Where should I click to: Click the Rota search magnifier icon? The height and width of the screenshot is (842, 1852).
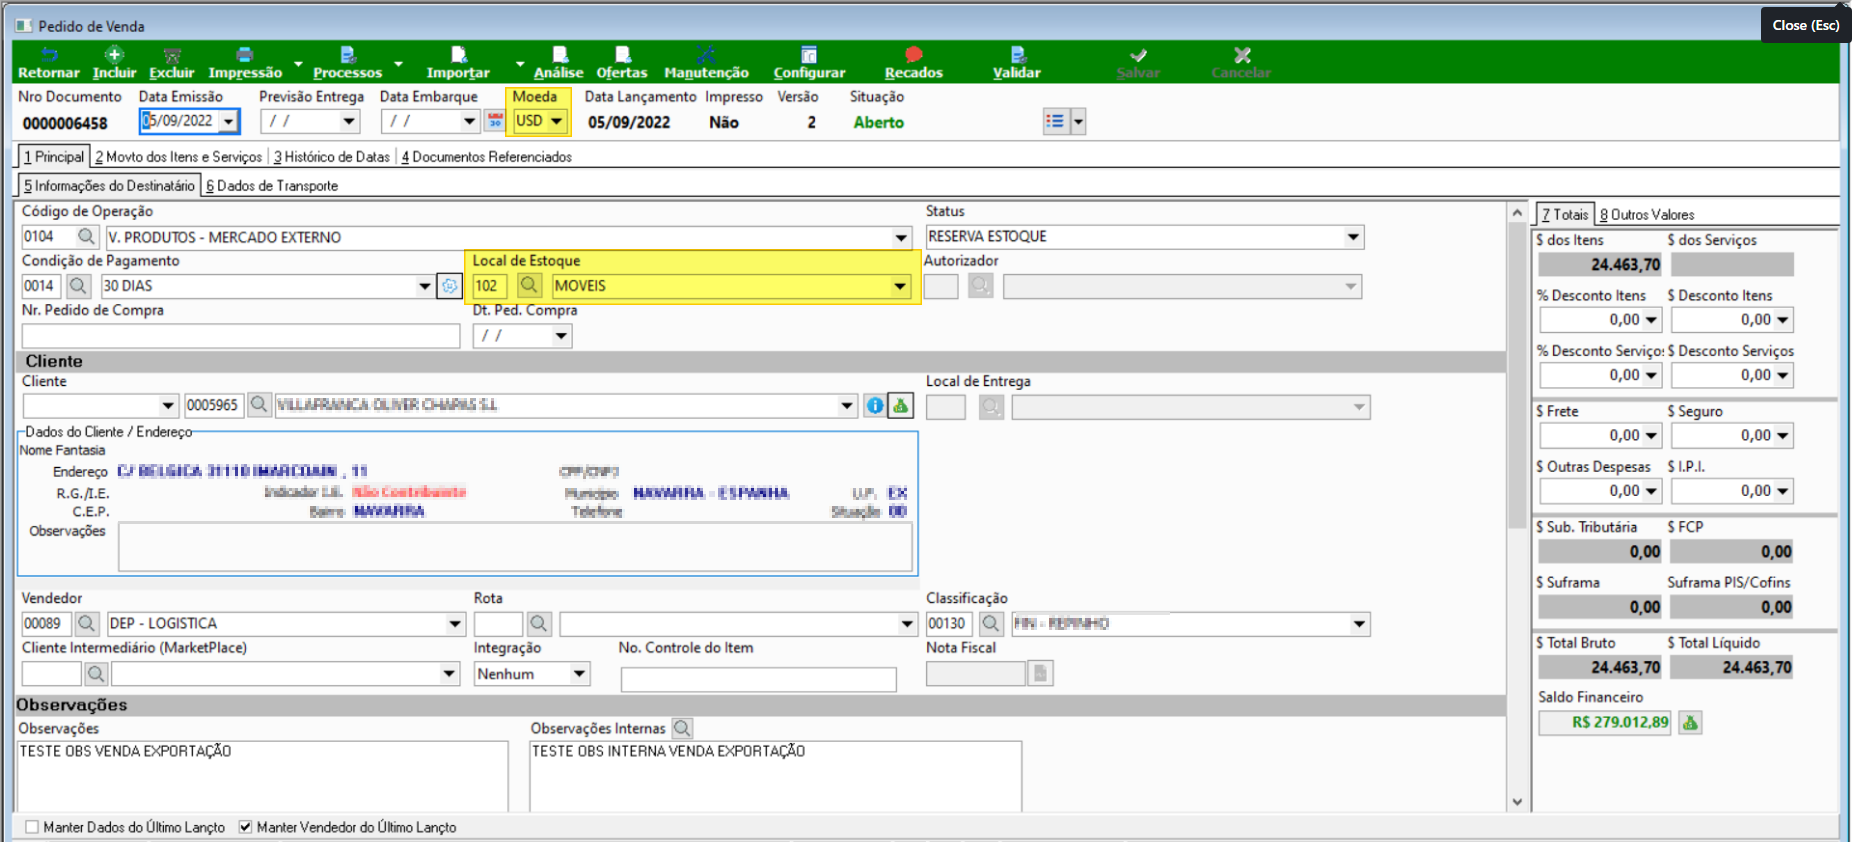[539, 624]
